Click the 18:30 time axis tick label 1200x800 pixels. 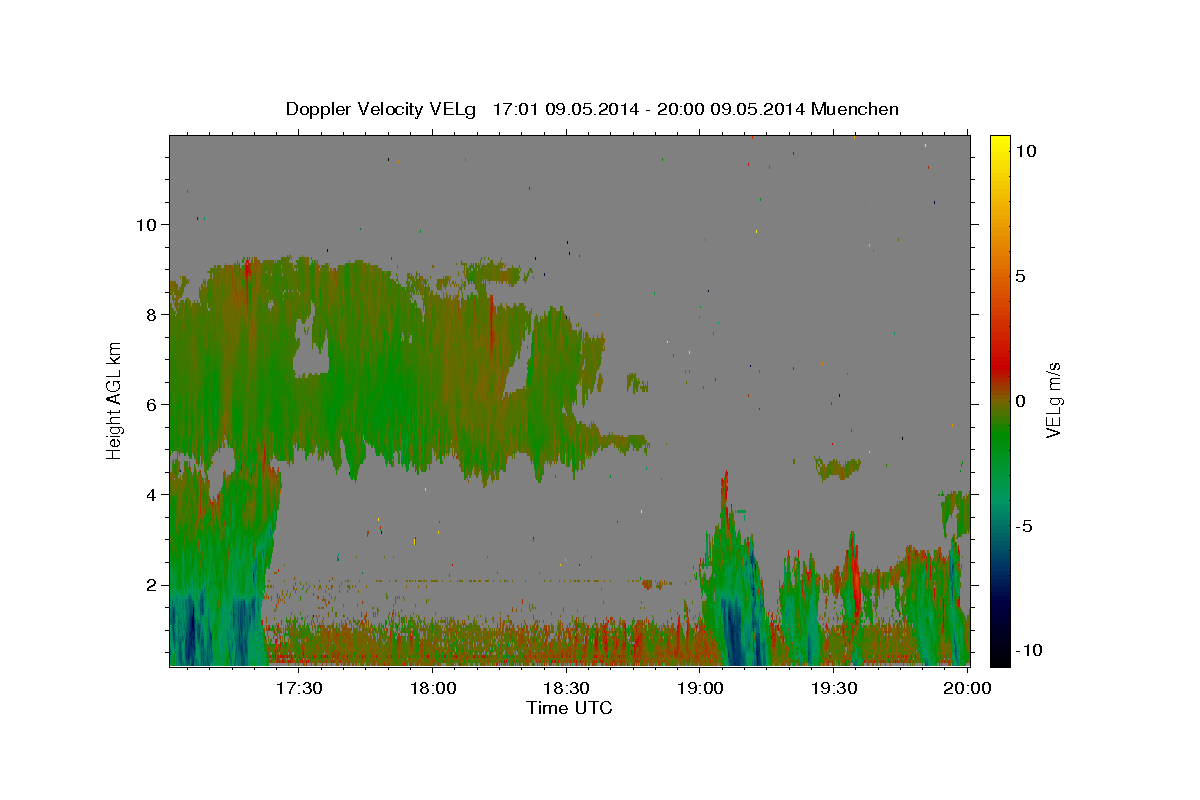click(567, 688)
